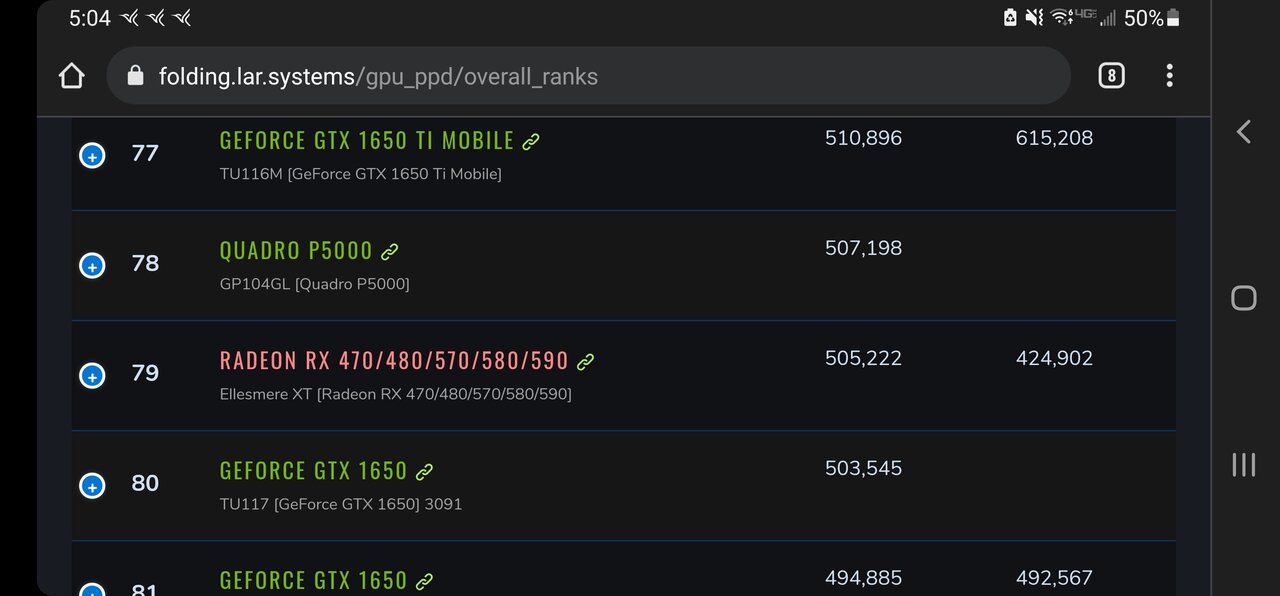This screenshot has width=1280, height=596.
Task: Expand the Quadro P5000 row
Action: pos(92,265)
